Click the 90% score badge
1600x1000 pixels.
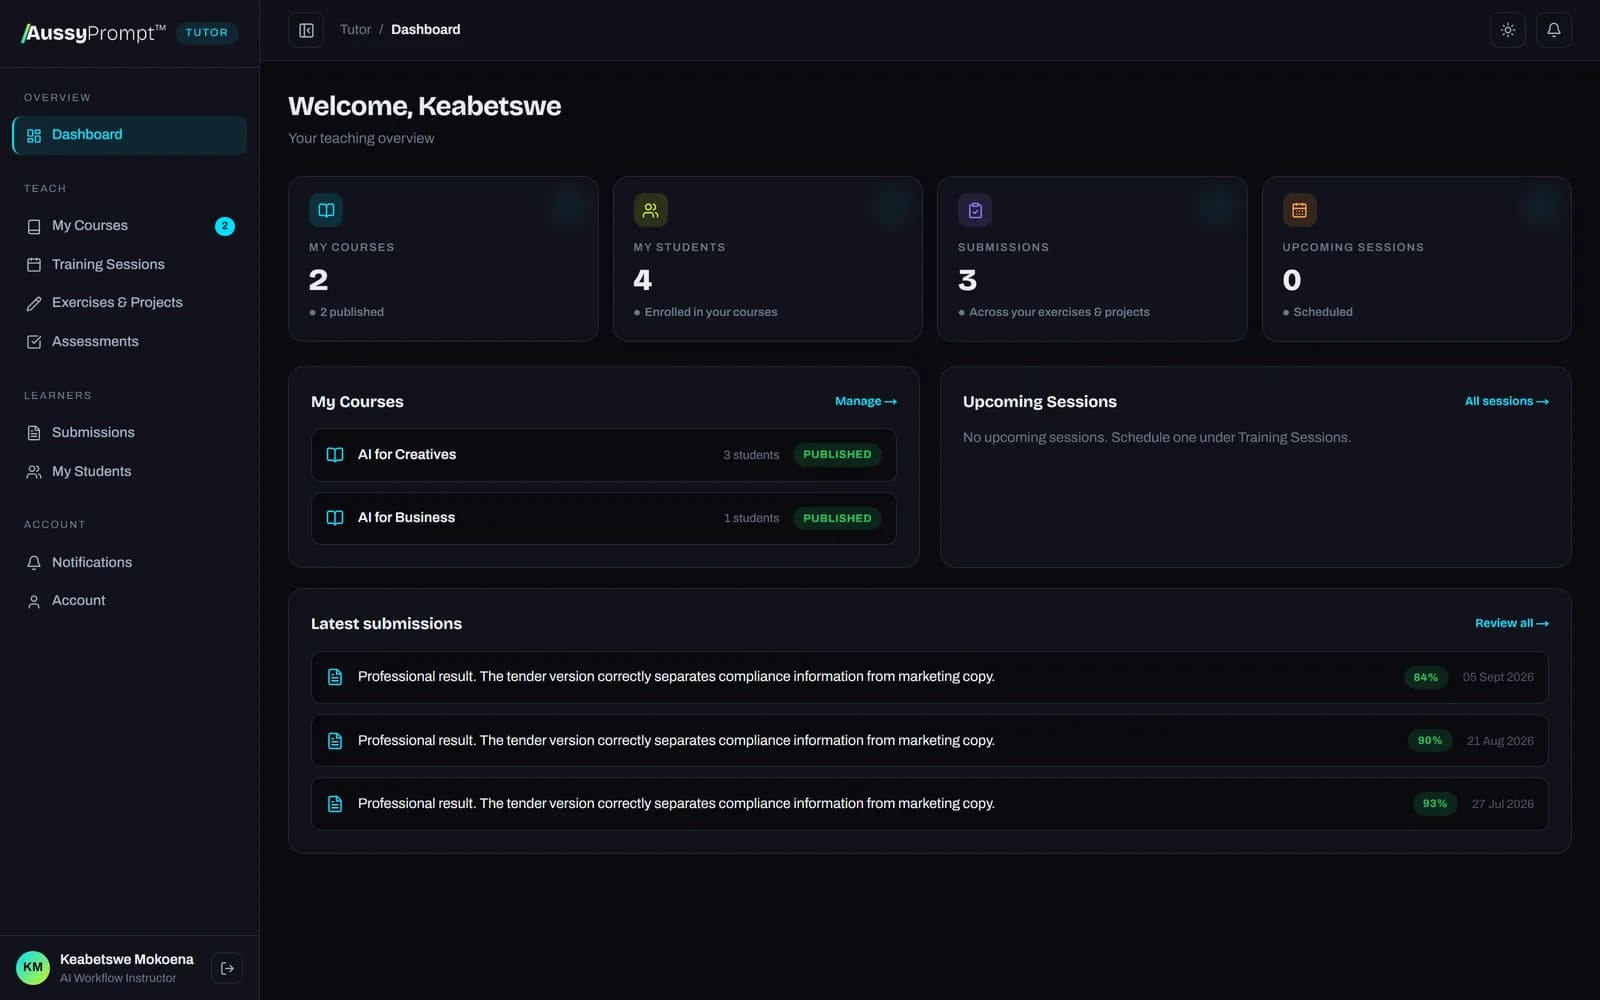(1430, 741)
